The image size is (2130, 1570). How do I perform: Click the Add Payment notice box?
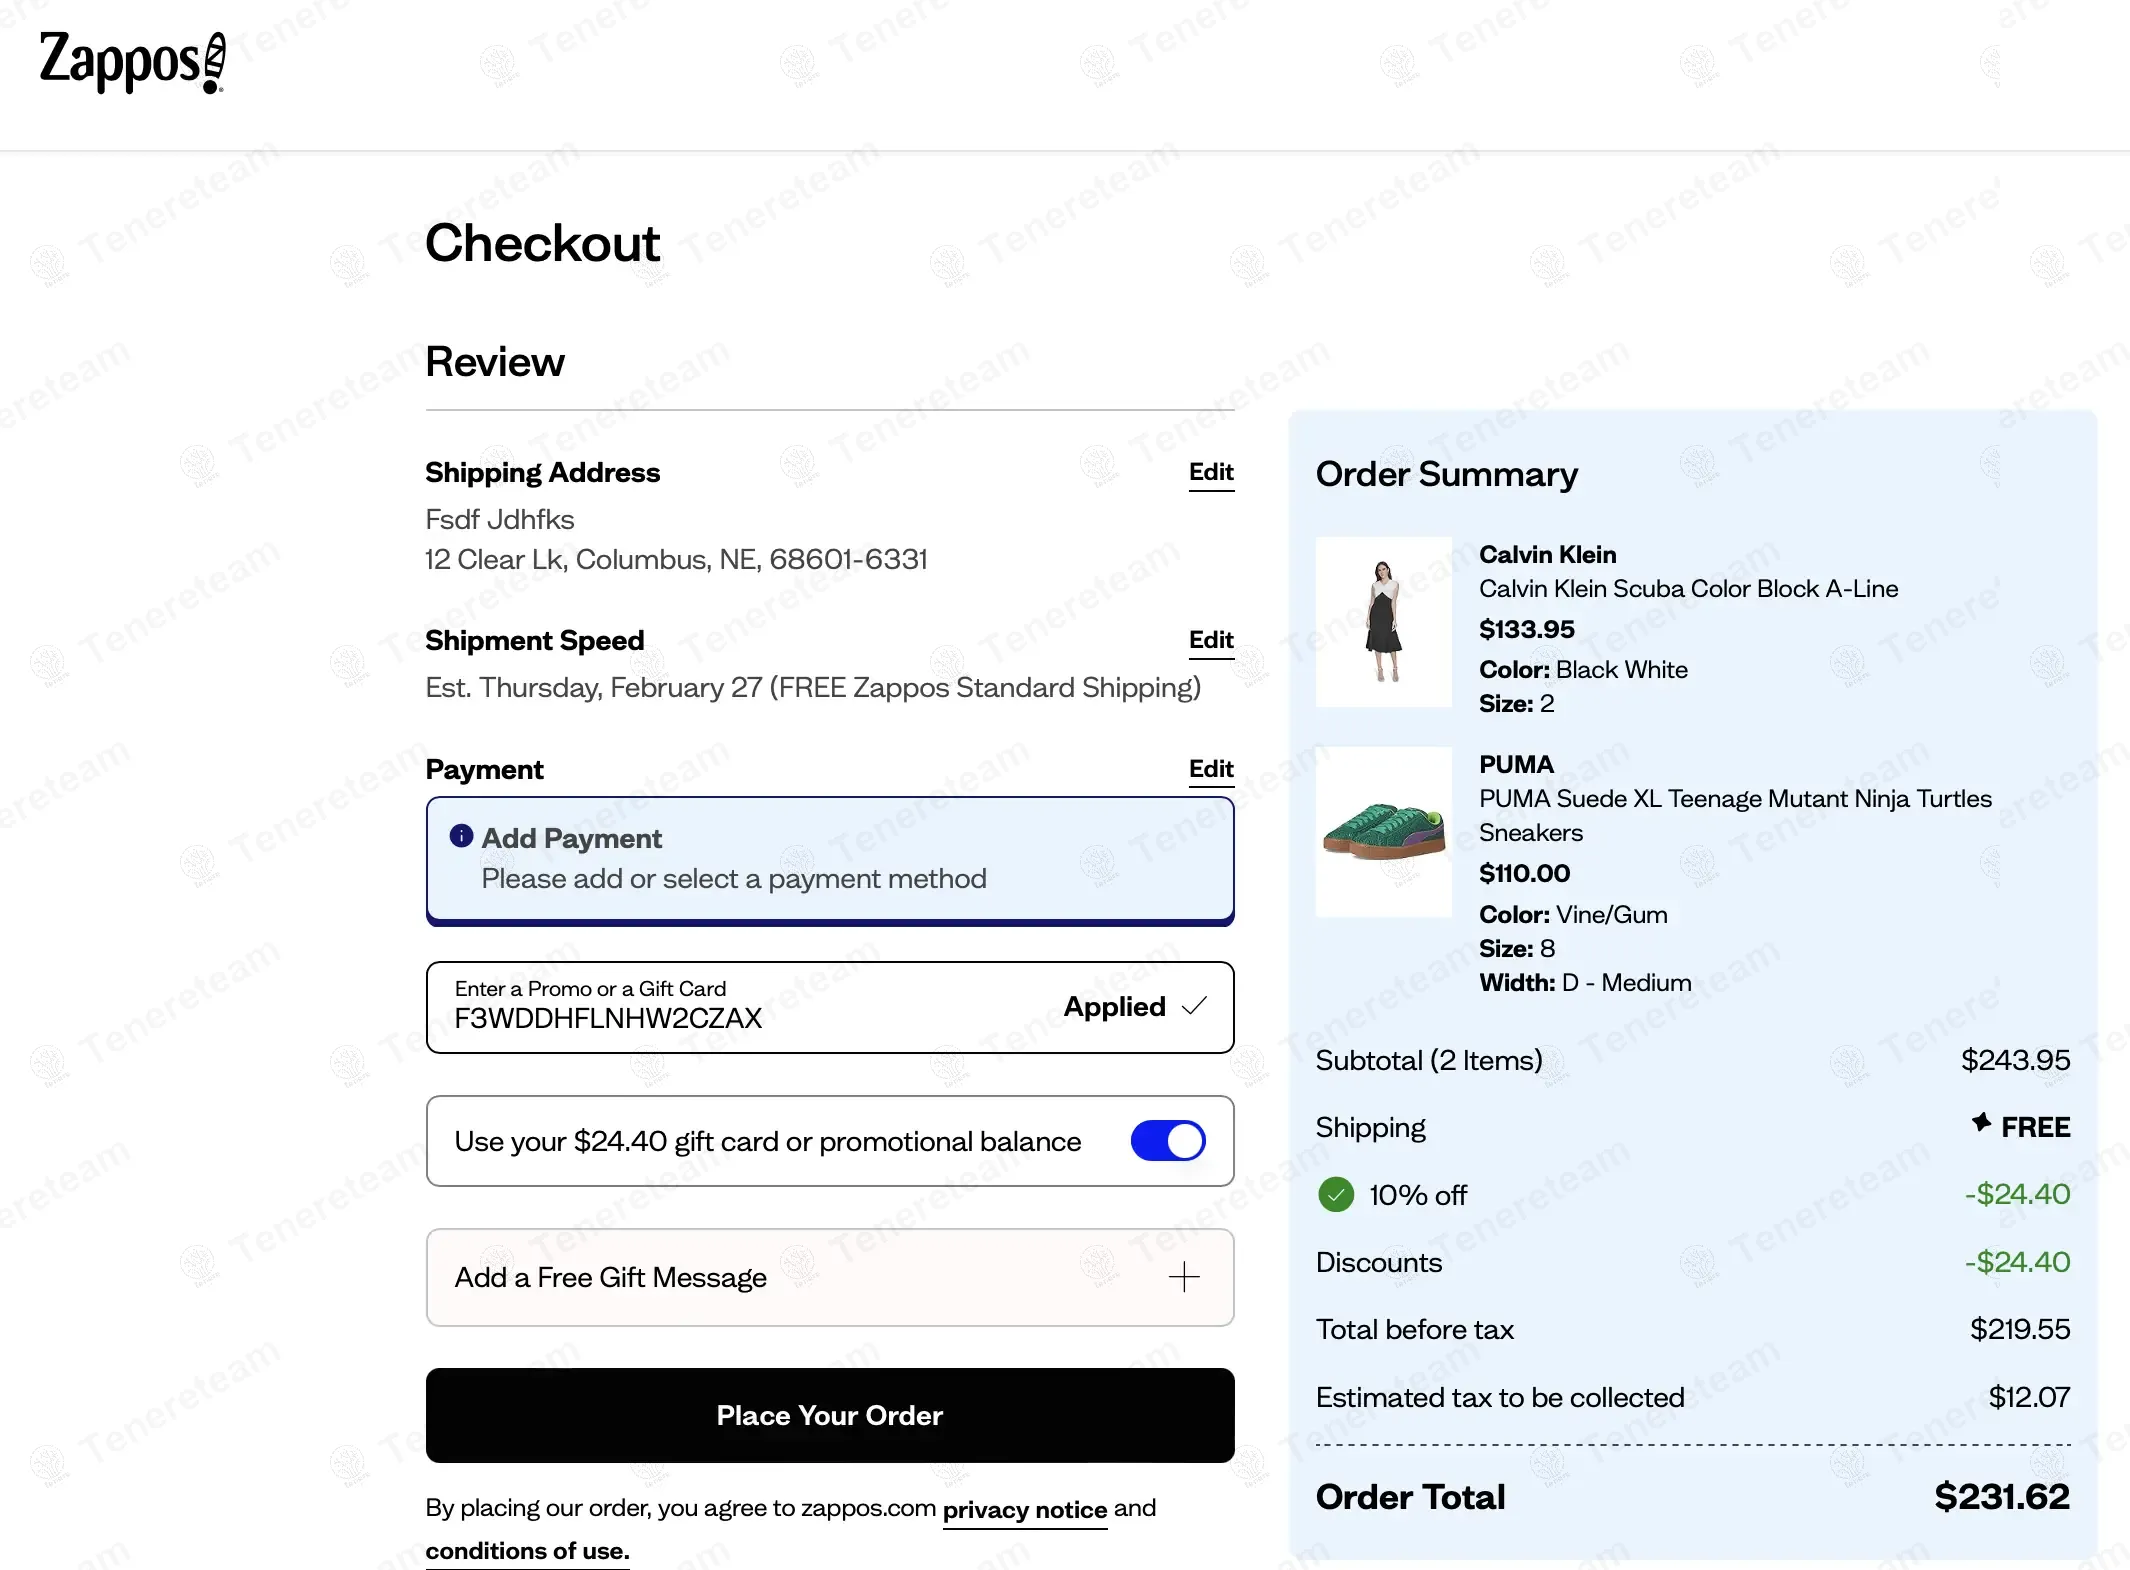click(x=829, y=859)
